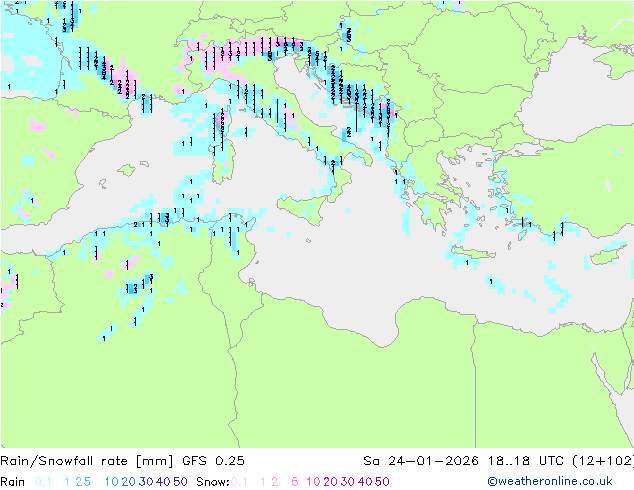The width and height of the screenshot is (634, 490).
Task: Click rain legend value 30
Action: click(146, 482)
